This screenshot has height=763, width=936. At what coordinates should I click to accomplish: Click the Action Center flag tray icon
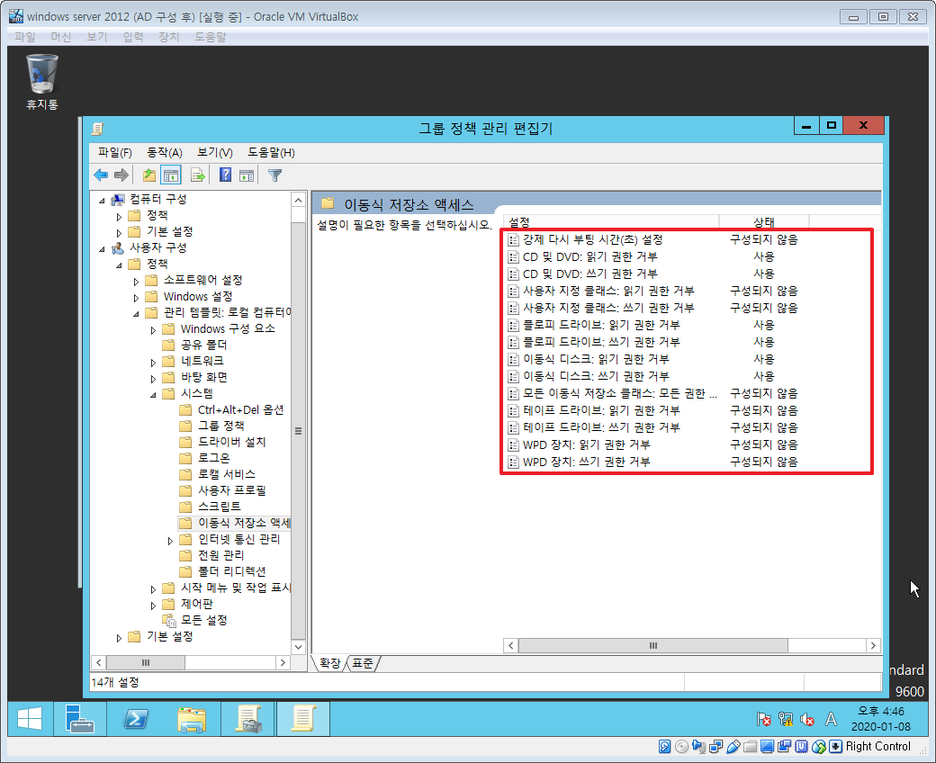click(763, 719)
